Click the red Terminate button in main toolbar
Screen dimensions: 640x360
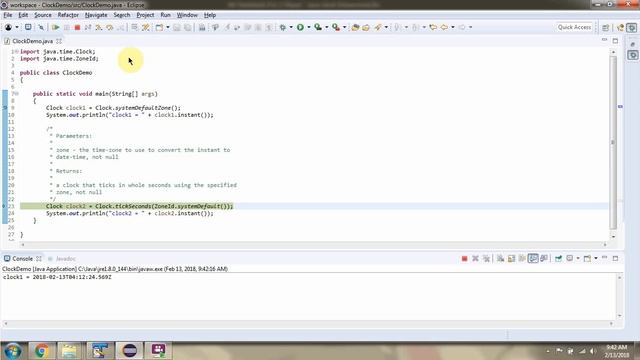pyautogui.click(x=77, y=27)
